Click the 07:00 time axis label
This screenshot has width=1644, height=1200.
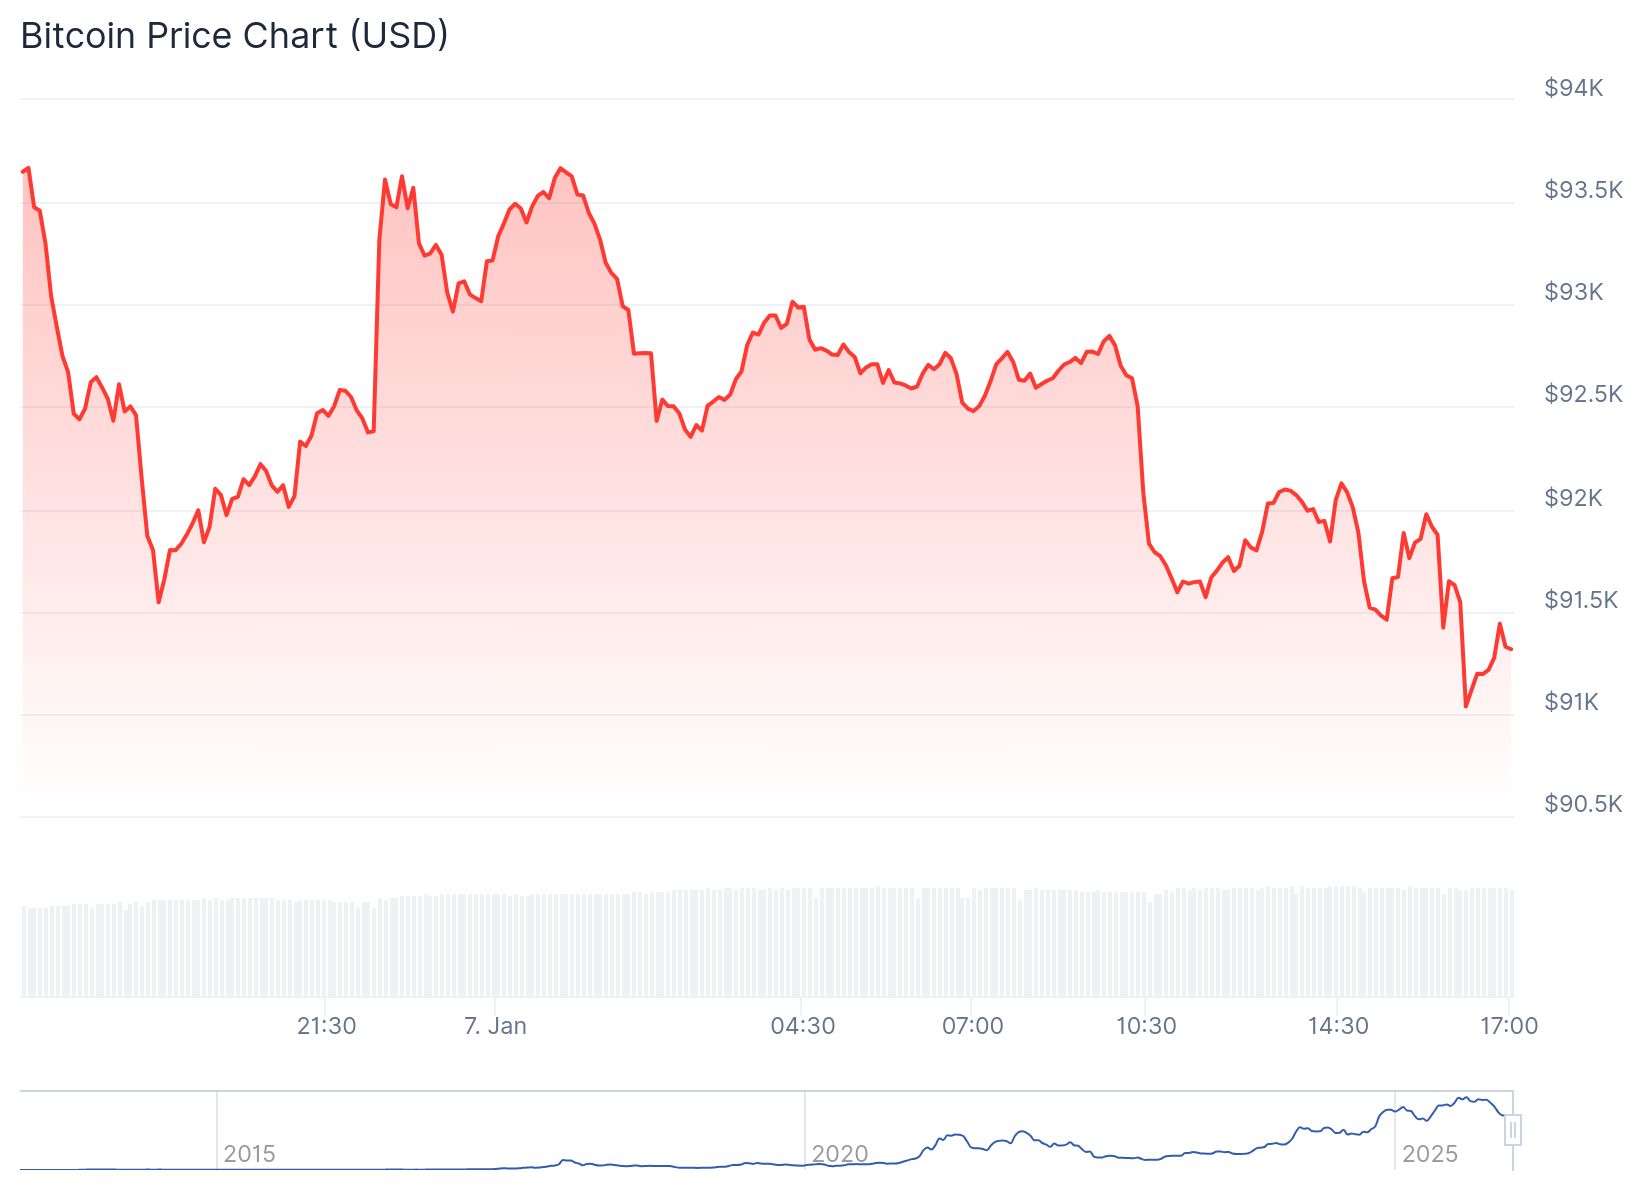coord(972,1026)
